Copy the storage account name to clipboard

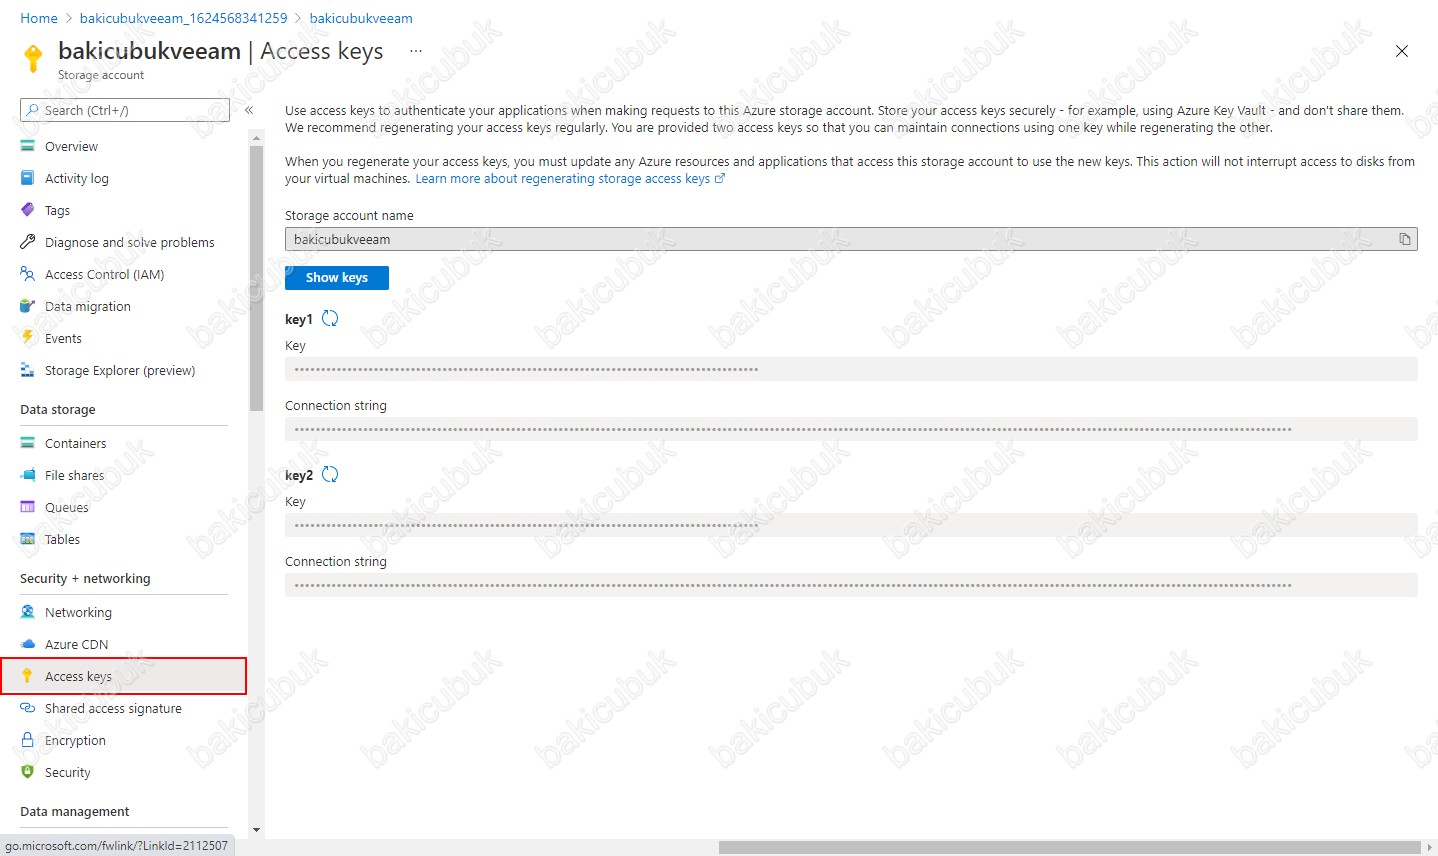click(1404, 239)
